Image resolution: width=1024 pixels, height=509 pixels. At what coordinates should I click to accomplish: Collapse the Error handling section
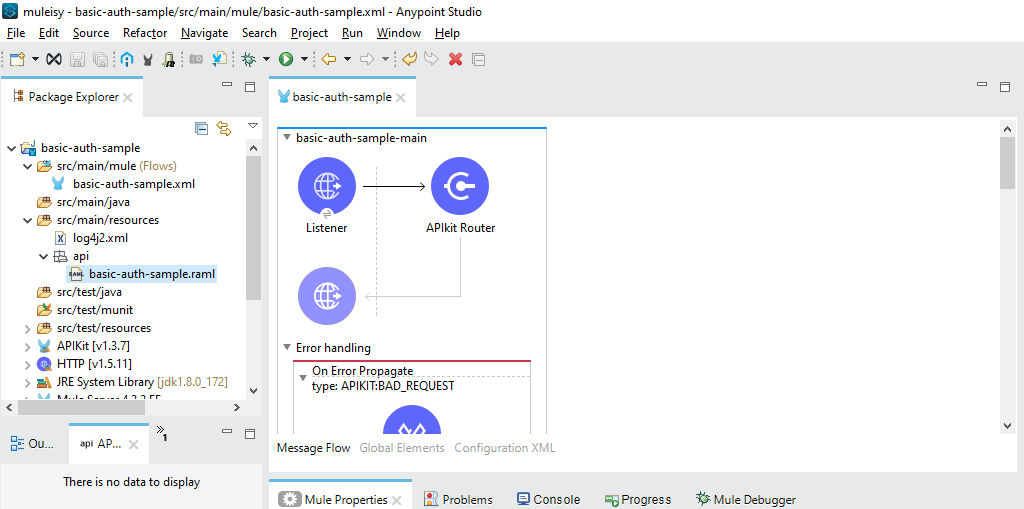point(287,348)
